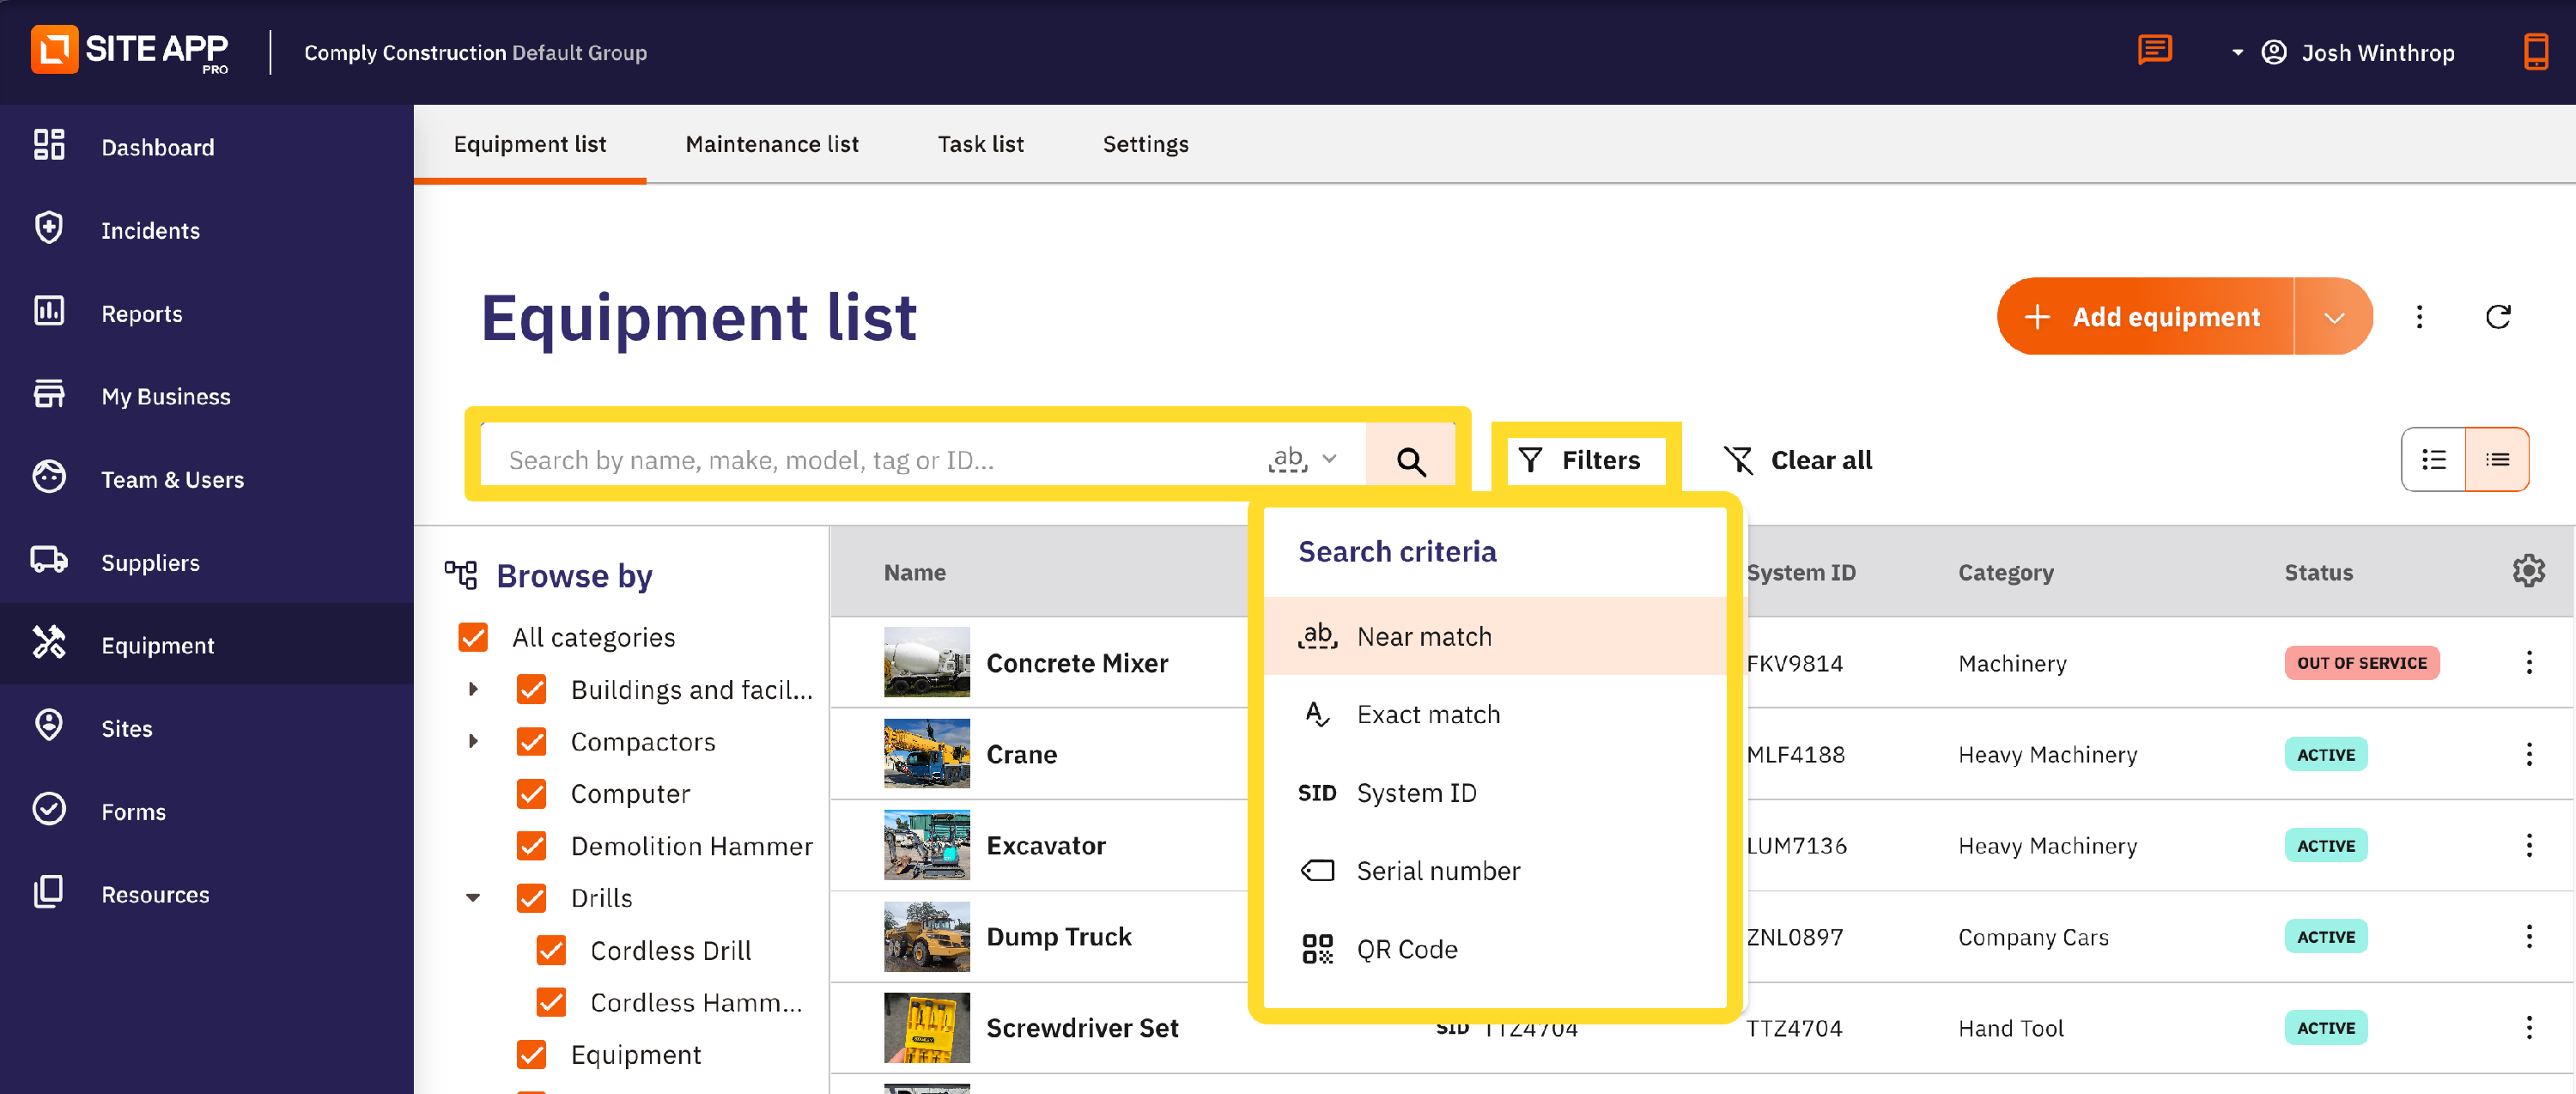Sort by the Category column header
2576x1094 pixels.
[2006, 572]
